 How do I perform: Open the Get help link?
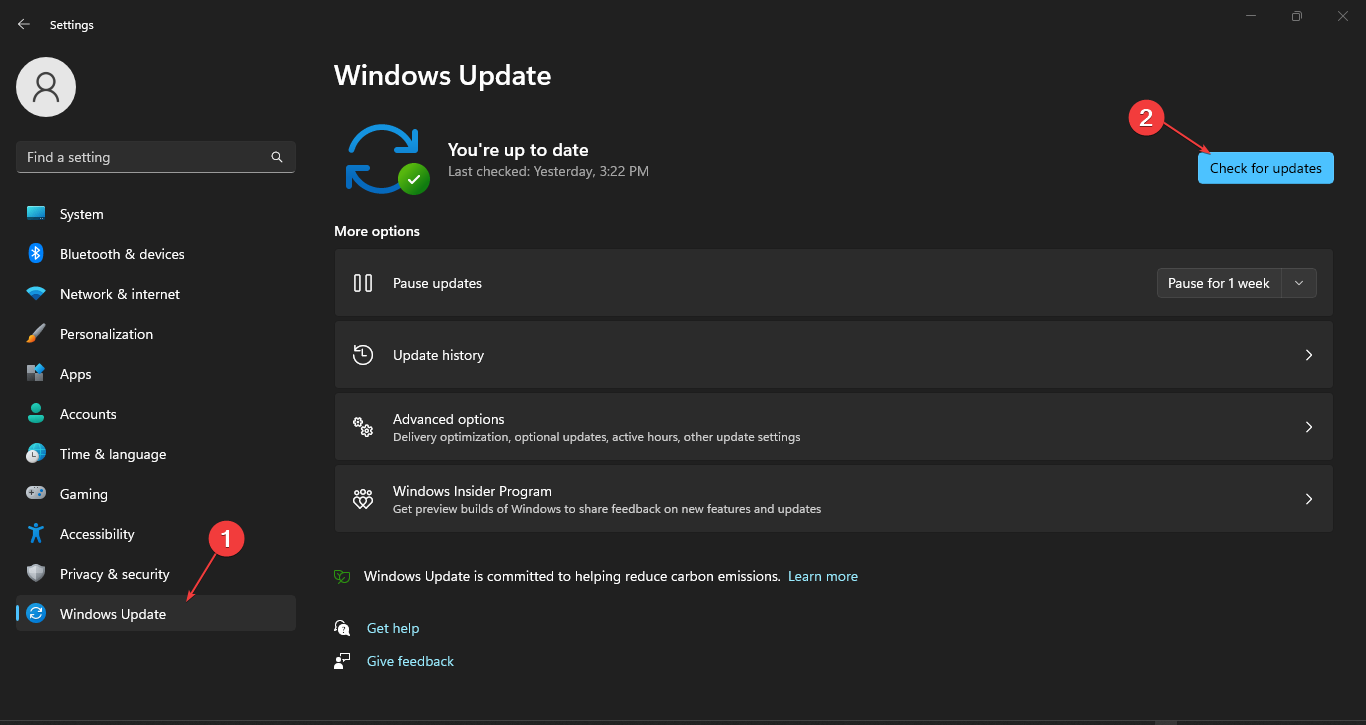(x=393, y=628)
